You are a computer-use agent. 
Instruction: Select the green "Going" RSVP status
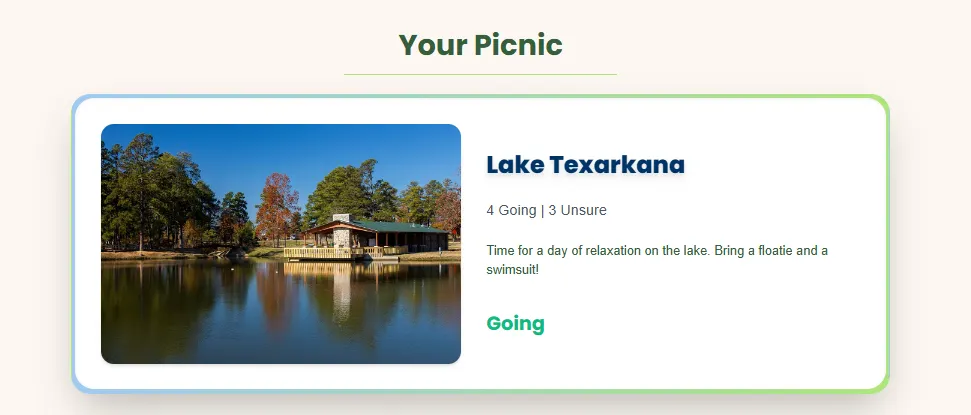515,323
